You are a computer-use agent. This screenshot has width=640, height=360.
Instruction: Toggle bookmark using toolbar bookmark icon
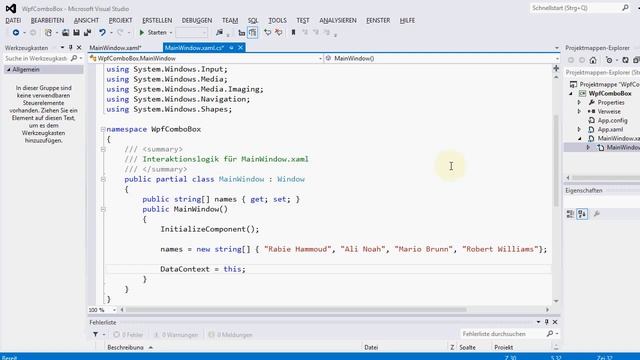[293, 32]
